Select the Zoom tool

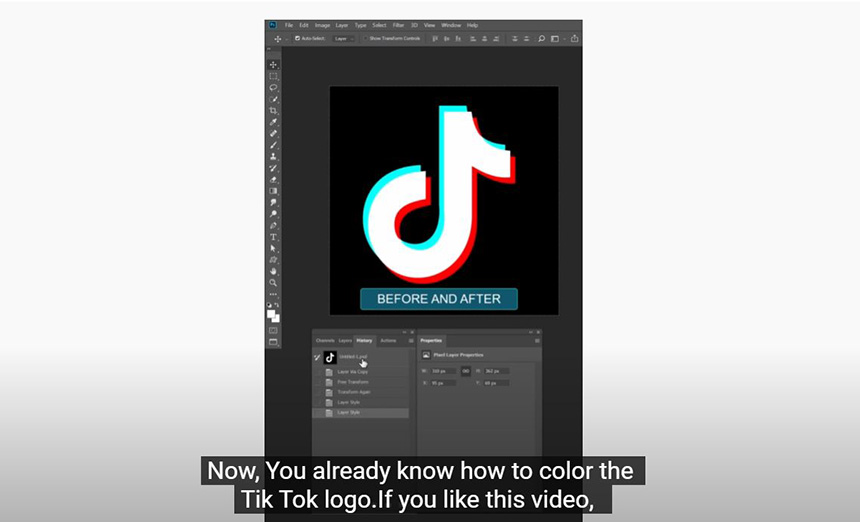(x=273, y=283)
